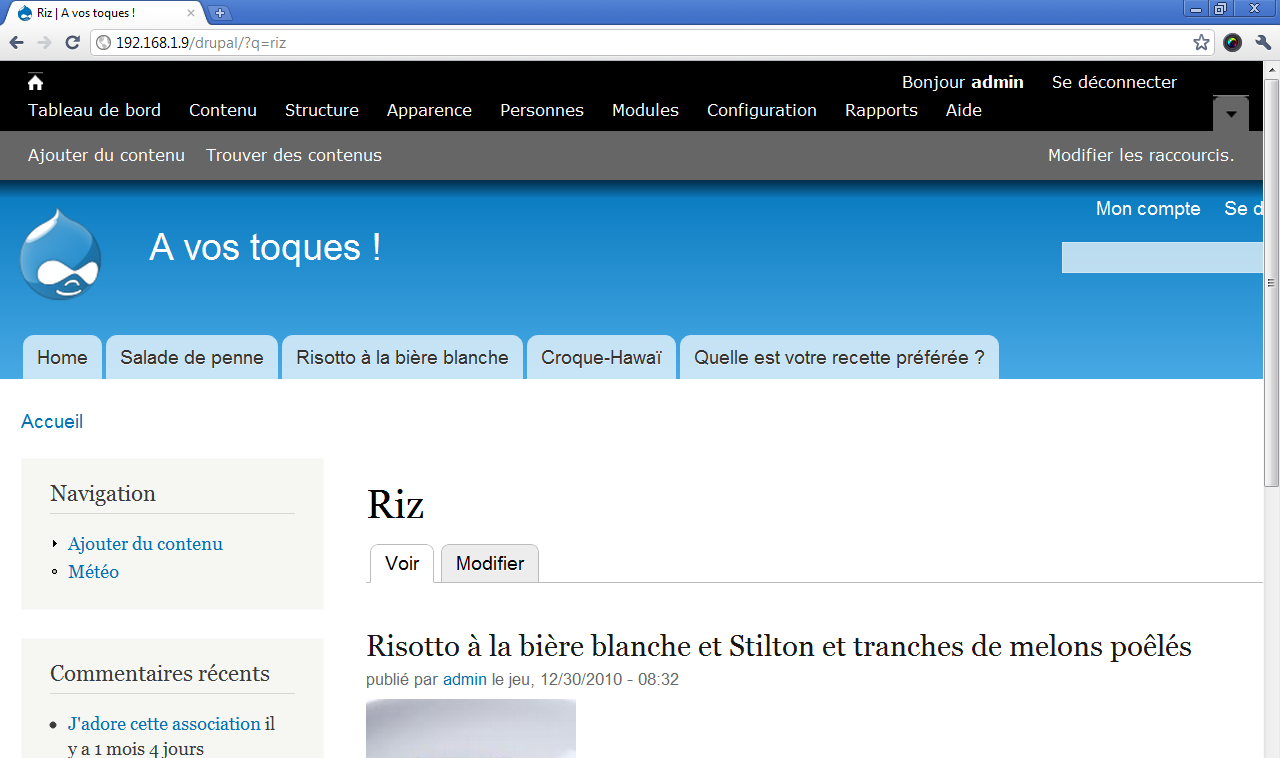Screen dimensions: 1280x758
Task: Click the home icon in admin toolbar
Action: pyautogui.click(x=36, y=83)
